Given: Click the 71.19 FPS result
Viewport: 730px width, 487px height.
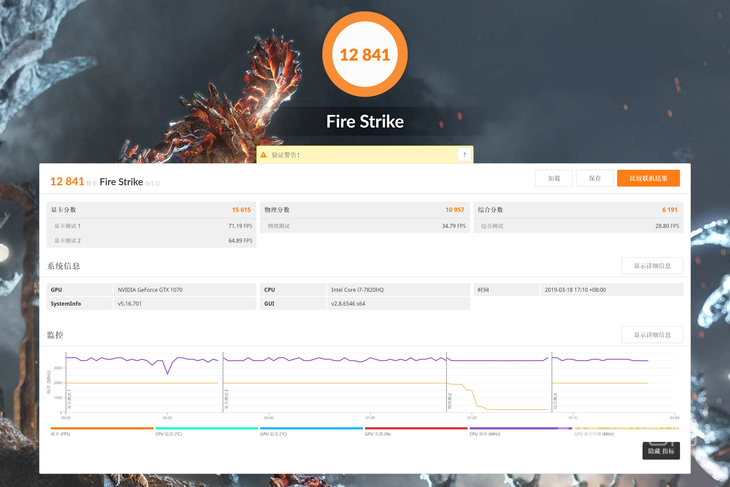Looking at the screenshot, I should click(240, 226).
